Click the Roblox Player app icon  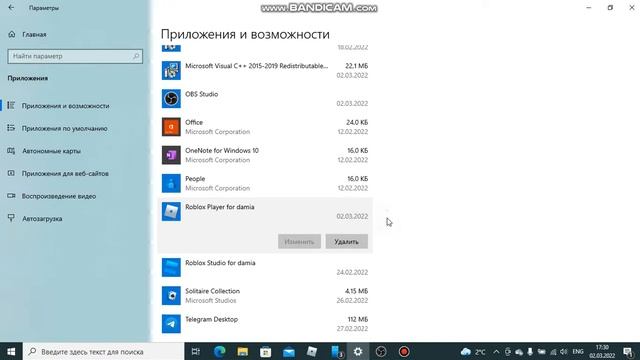coord(171,211)
